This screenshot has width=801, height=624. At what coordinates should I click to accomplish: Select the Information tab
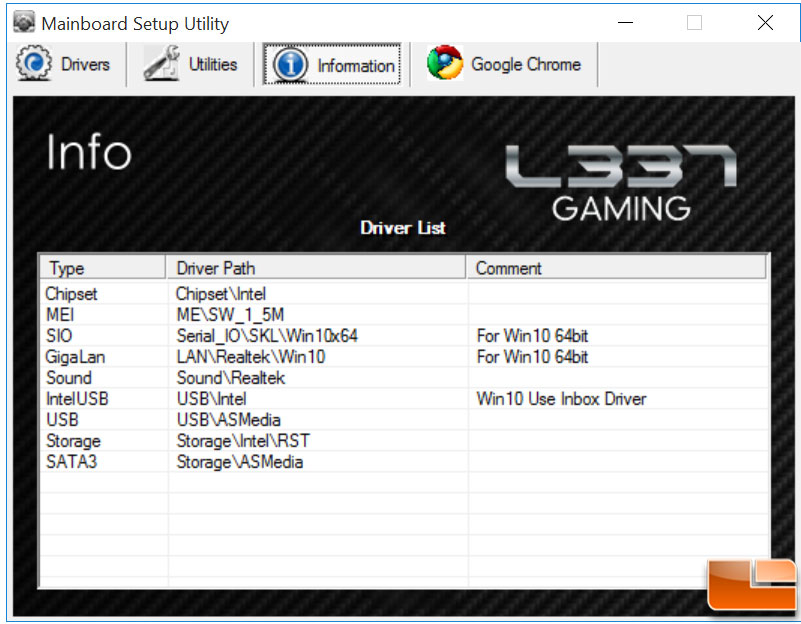pyautogui.click(x=332, y=64)
